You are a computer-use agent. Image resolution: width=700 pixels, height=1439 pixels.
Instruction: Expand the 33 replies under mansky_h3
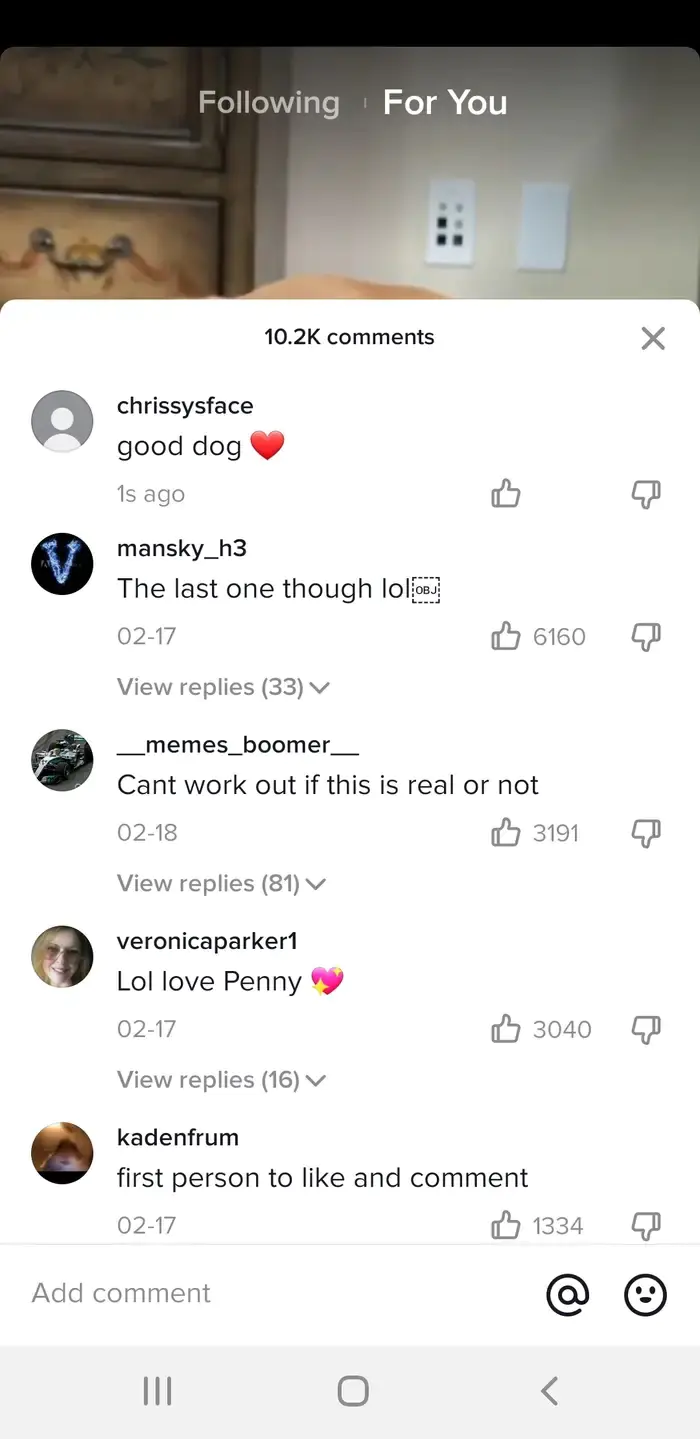coord(222,687)
